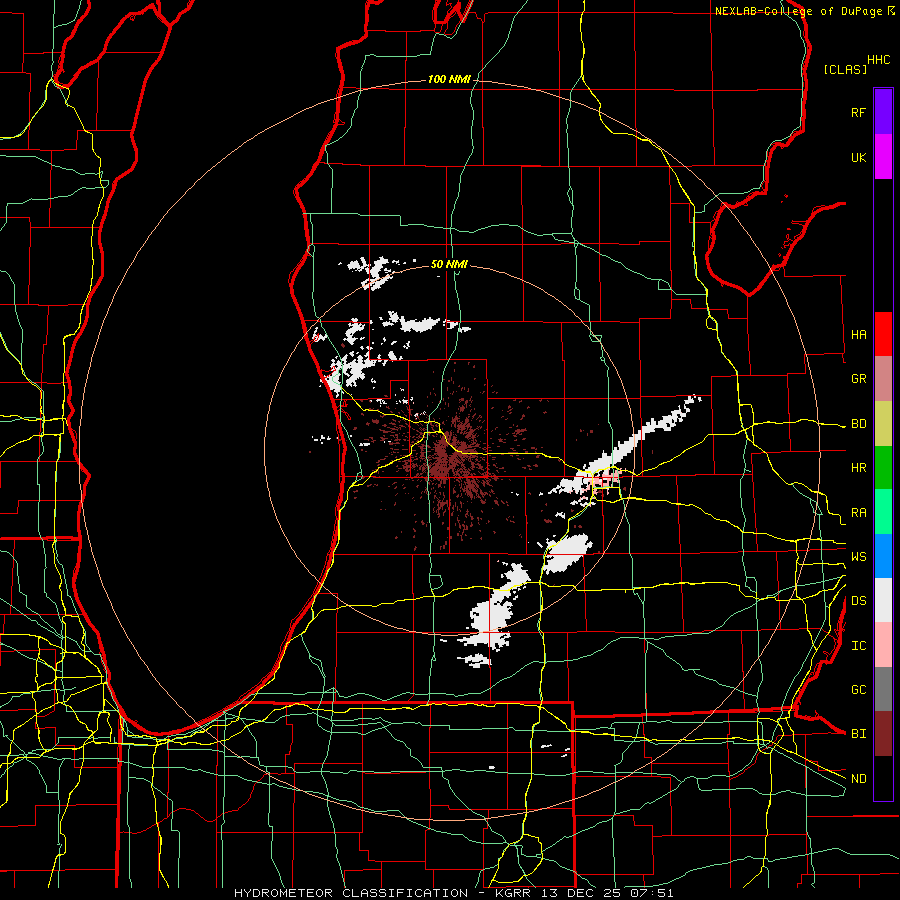The height and width of the screenshot is (900, 900).
Task: Click the IC pink legend swatch
Action: [883, 645]
